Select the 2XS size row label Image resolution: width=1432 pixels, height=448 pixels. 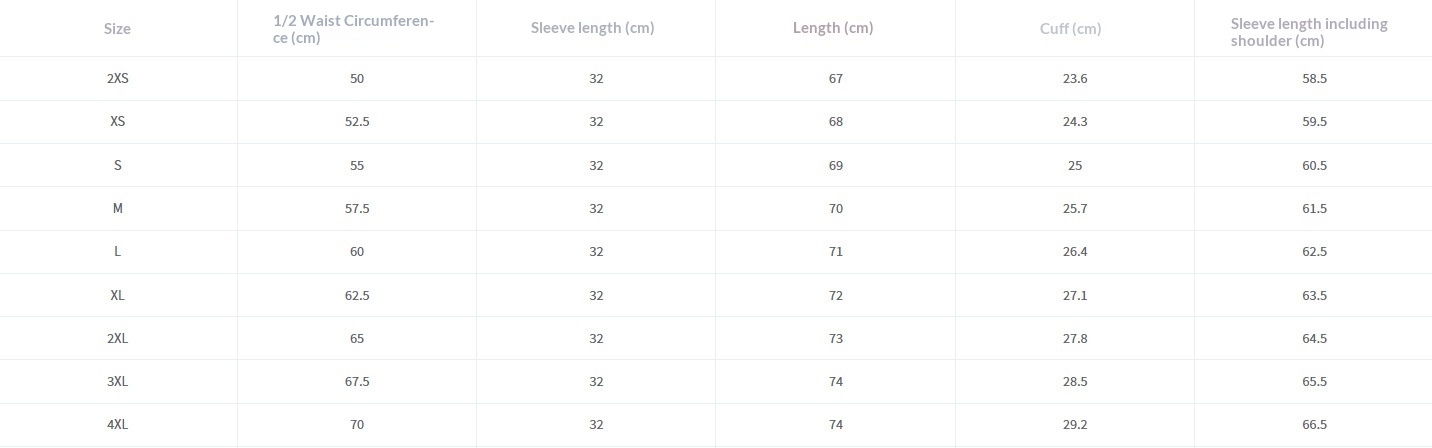[117, 79]
